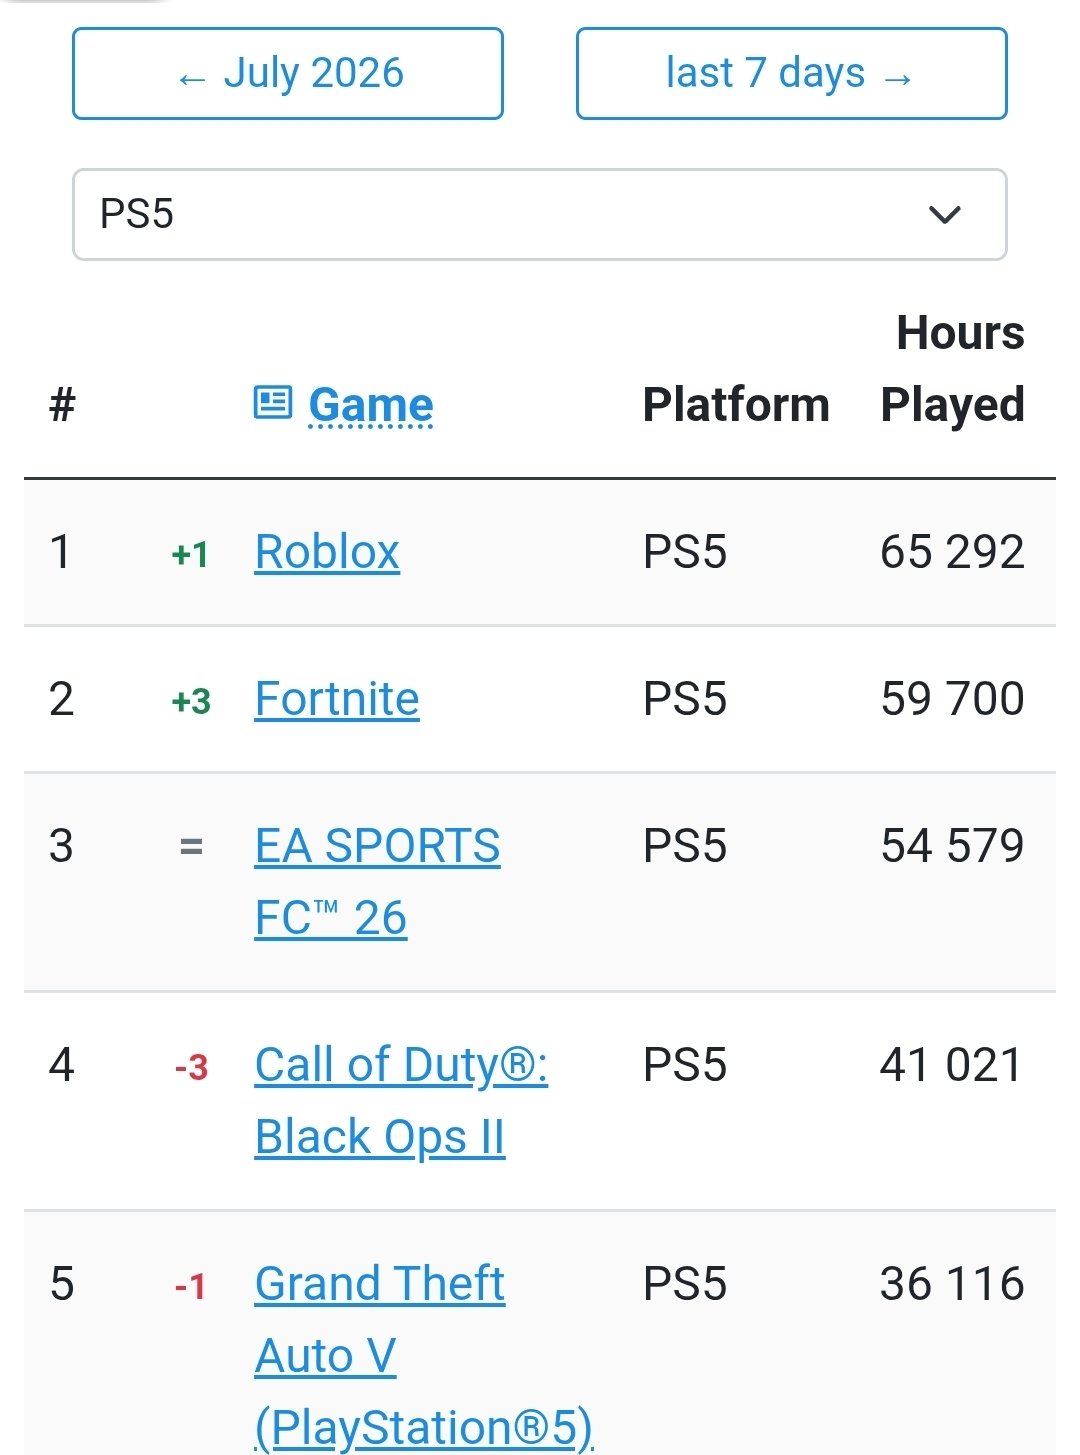Click the equals rank indicator for EA SPORTS
The height and width of the screenshot is (1455, 1080).
tap(191, 847)
